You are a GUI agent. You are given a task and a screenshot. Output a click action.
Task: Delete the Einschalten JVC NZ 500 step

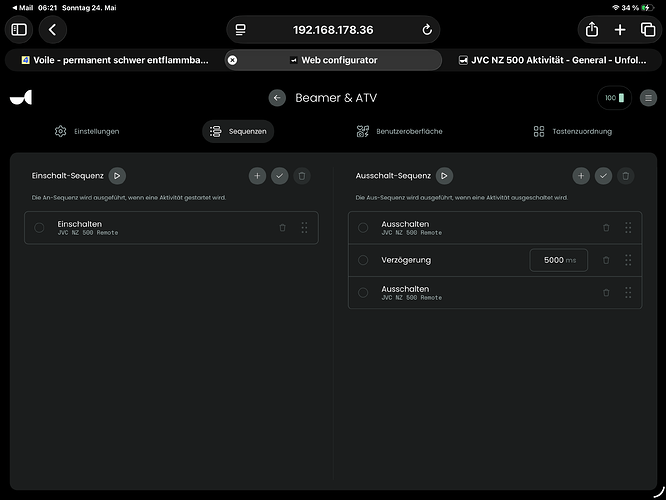[282, 228]
